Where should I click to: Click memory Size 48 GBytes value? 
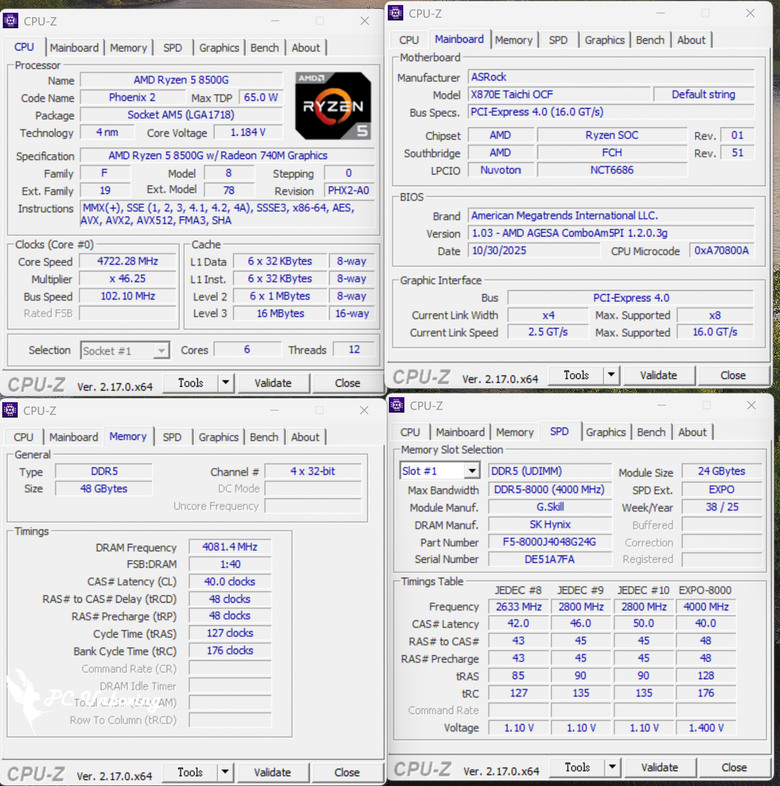(104, 488)
